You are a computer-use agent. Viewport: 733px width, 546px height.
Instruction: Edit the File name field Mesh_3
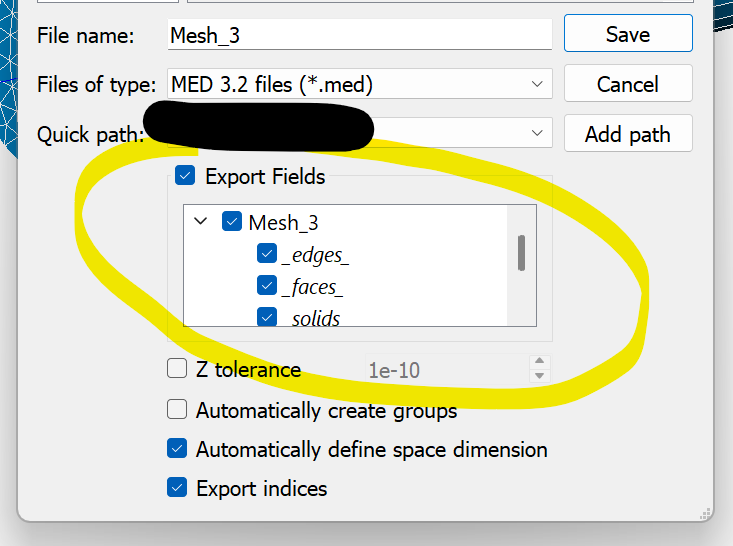point(360,35)
